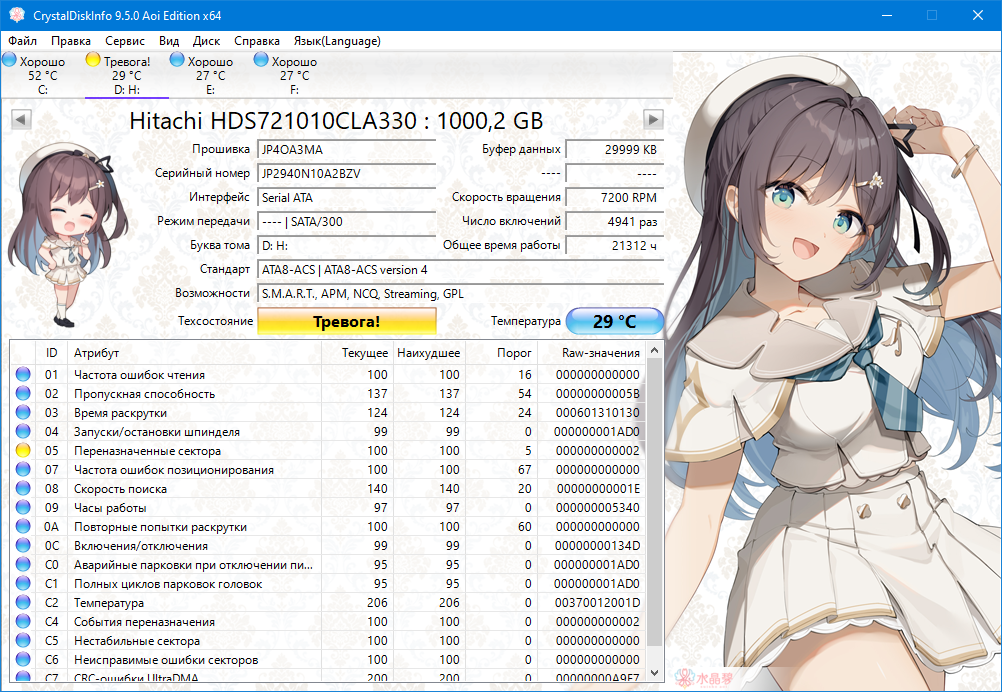
Task: Open the Язык(Language) menu
Action: (x=337, y=41)
